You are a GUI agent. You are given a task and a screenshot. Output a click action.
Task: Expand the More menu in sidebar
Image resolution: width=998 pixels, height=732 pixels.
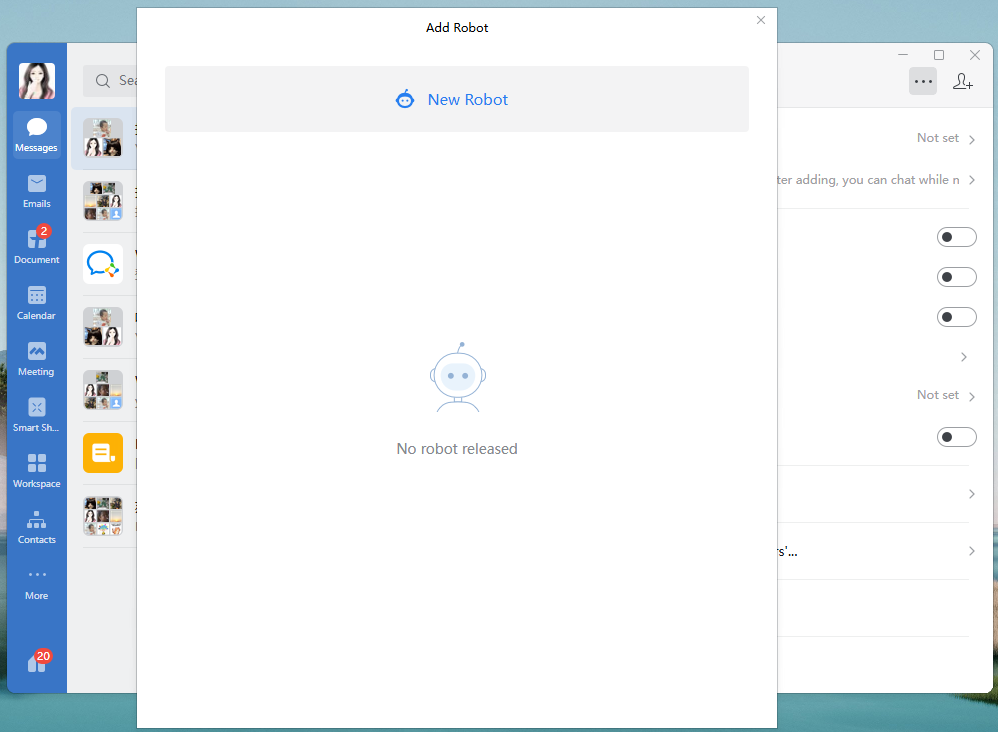(36, 582)
